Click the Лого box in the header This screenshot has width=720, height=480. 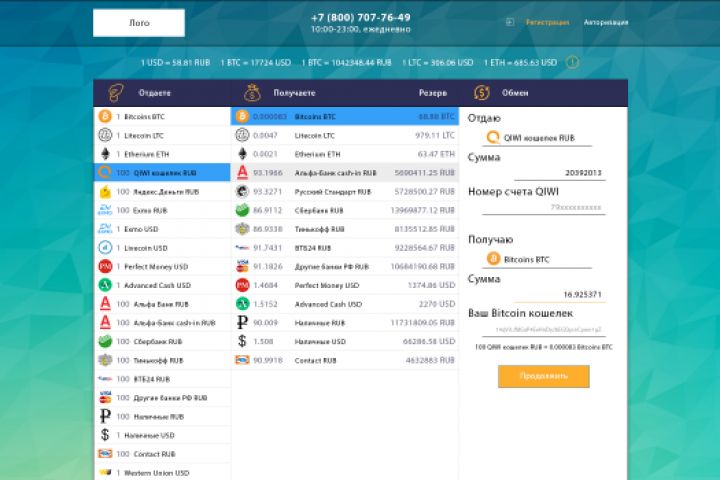[139, 23]
